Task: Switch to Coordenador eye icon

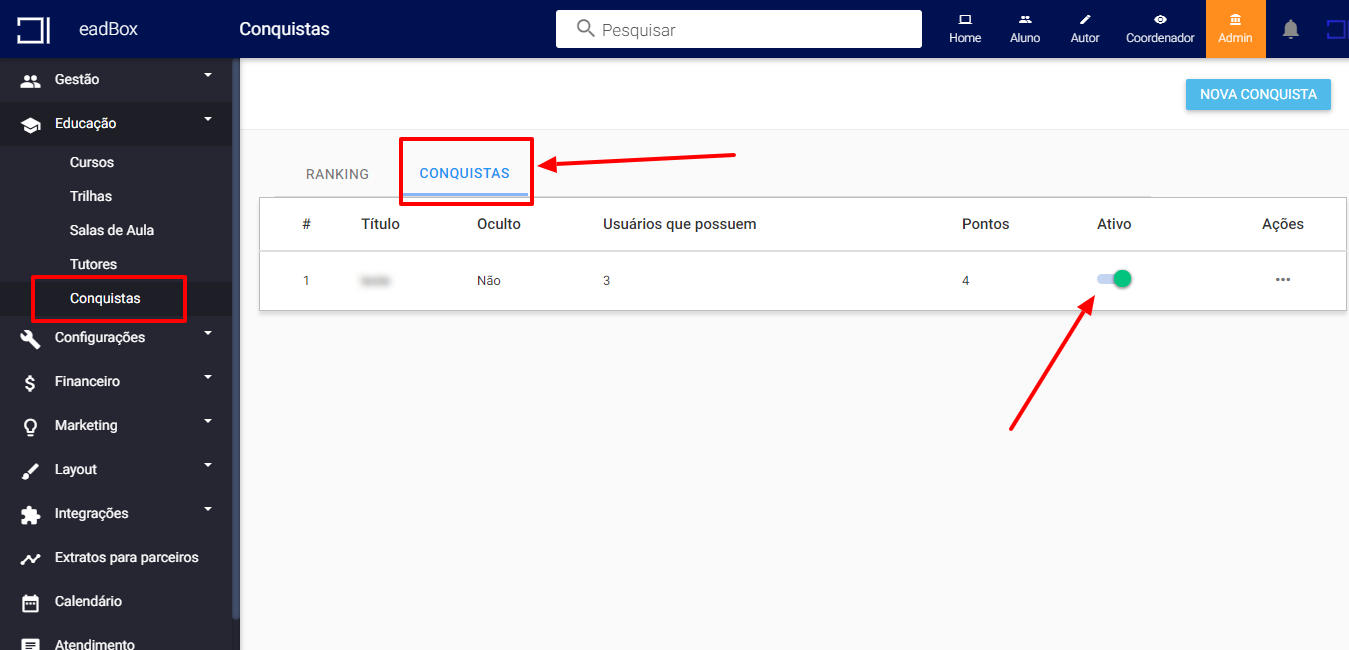Action: point(1160,20)
